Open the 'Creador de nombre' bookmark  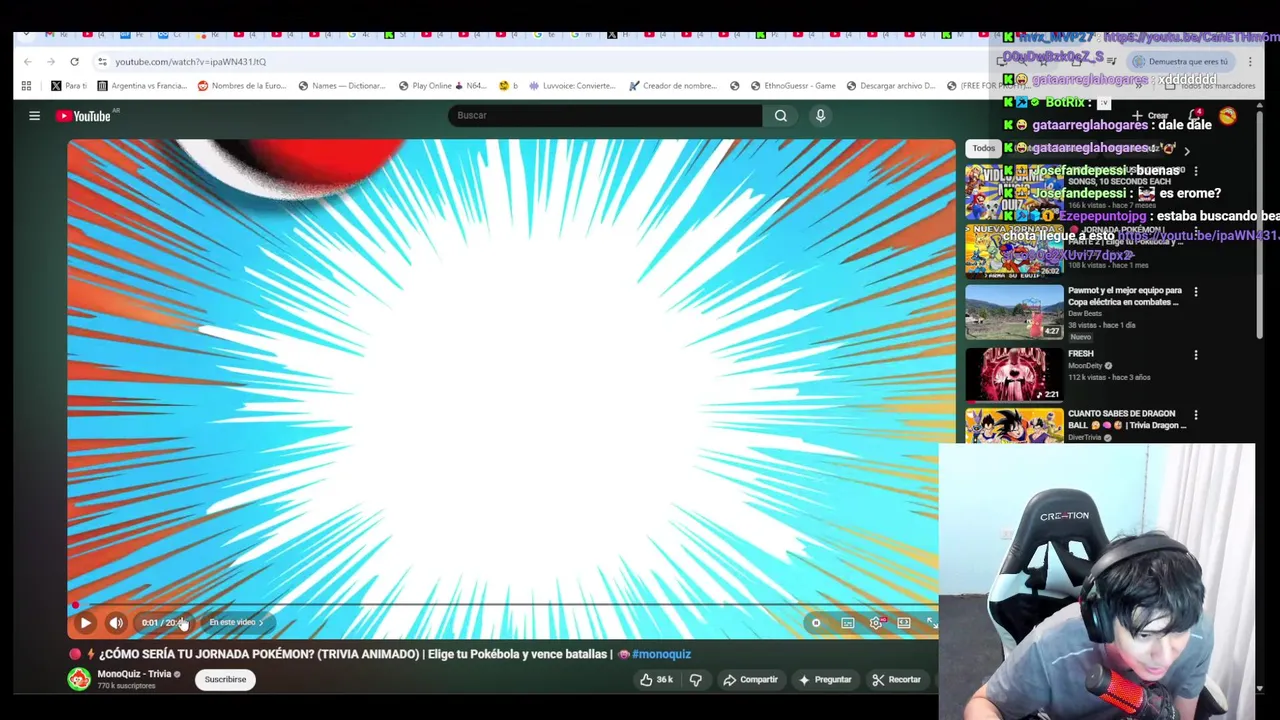[672, 86]
